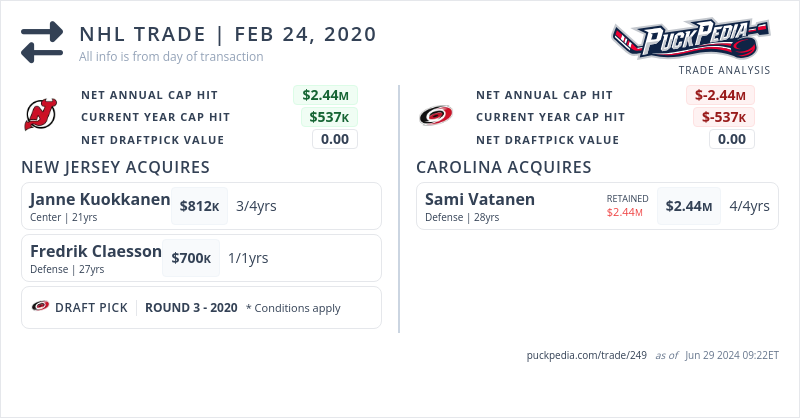Image resolution: width=800 pixels, height=418 pixels.
Task: Click New Jersey's 0.00 draft pick value
Action: [335, 139]
